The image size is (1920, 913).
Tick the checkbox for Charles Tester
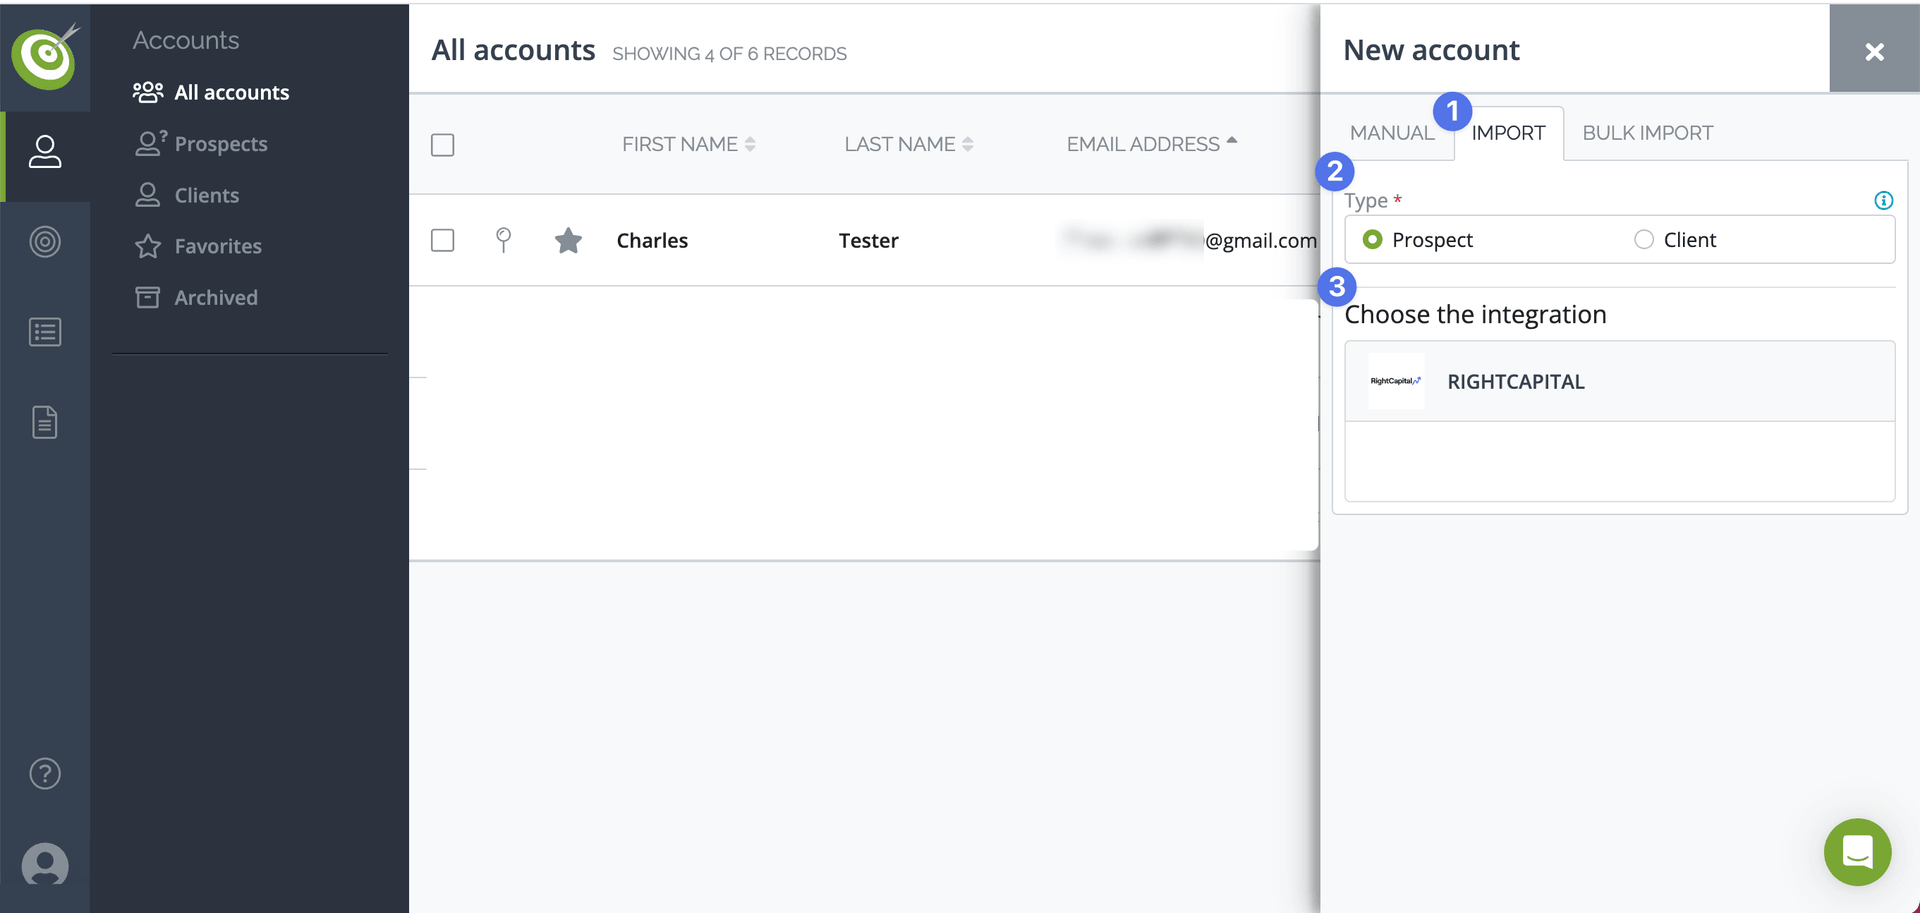coord(443,240)
